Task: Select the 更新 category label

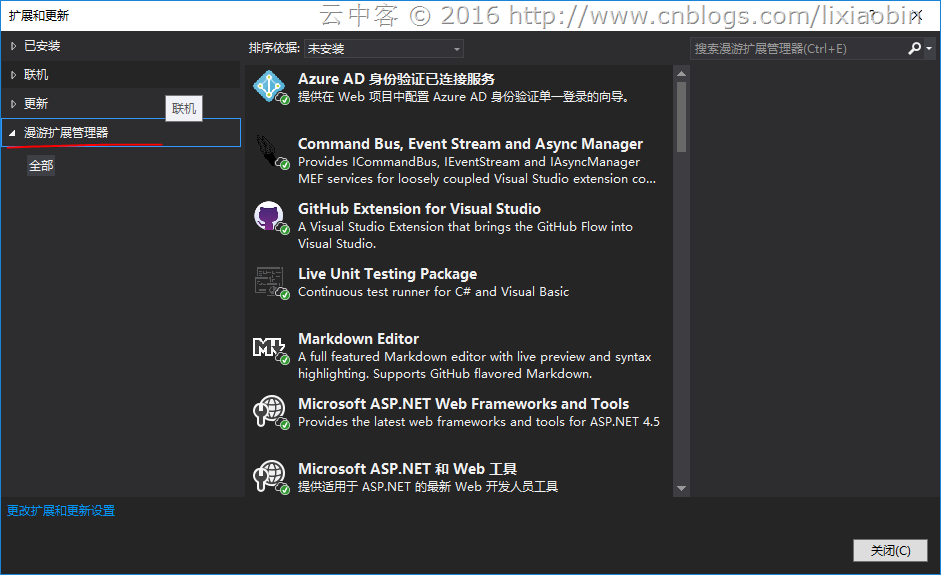Action: (36, 104)
